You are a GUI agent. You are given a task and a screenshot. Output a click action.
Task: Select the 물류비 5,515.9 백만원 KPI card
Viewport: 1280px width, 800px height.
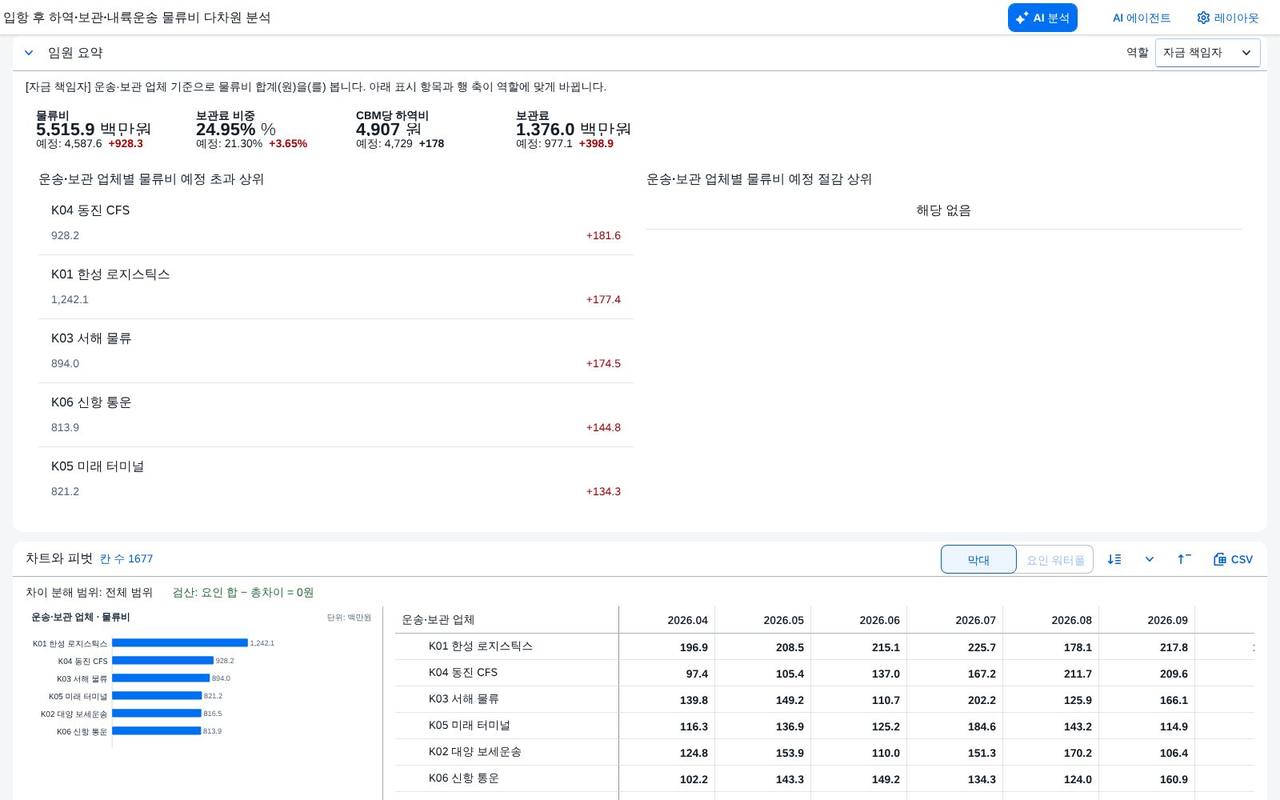pyautogui.click(x=94, y=130)
